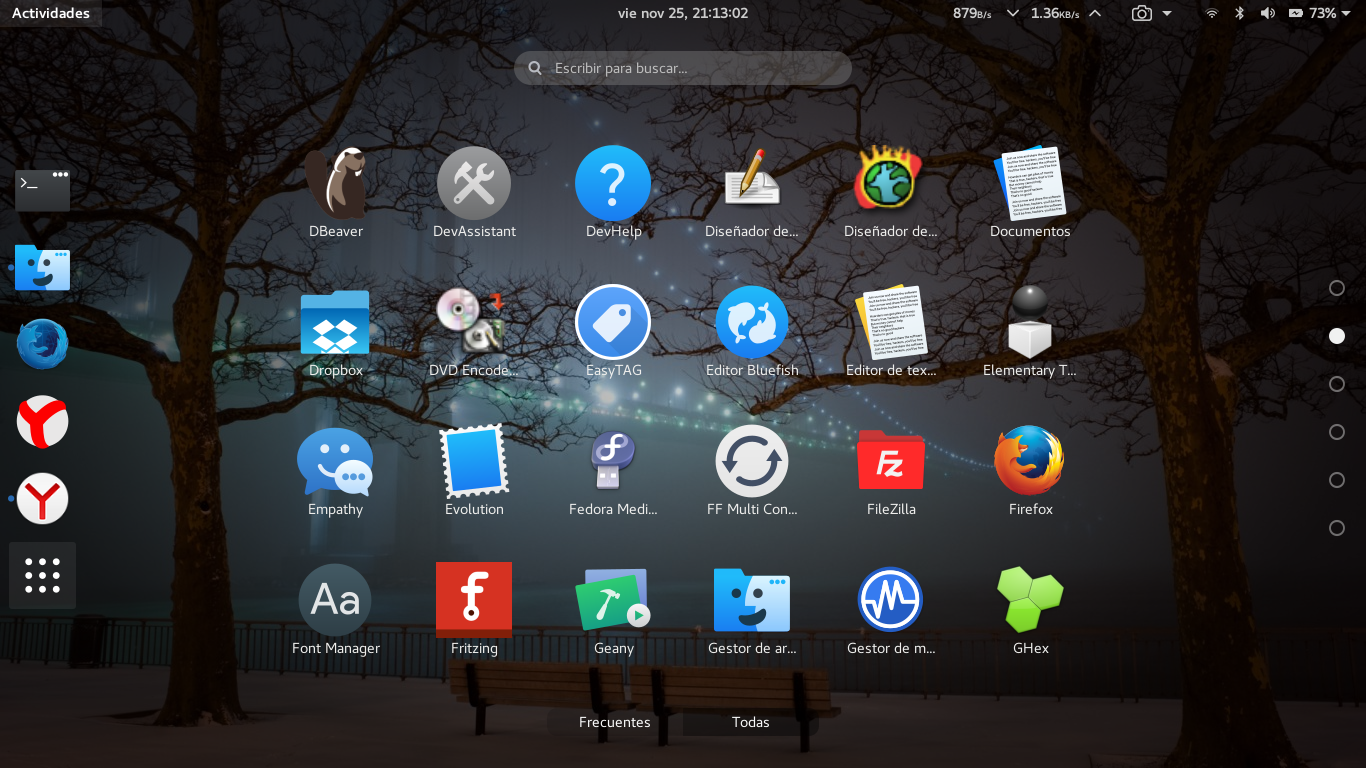Open Yandex browser dash icon without running dot
The height and width of the screenshot is (768, 1366).
click(43, 422)
